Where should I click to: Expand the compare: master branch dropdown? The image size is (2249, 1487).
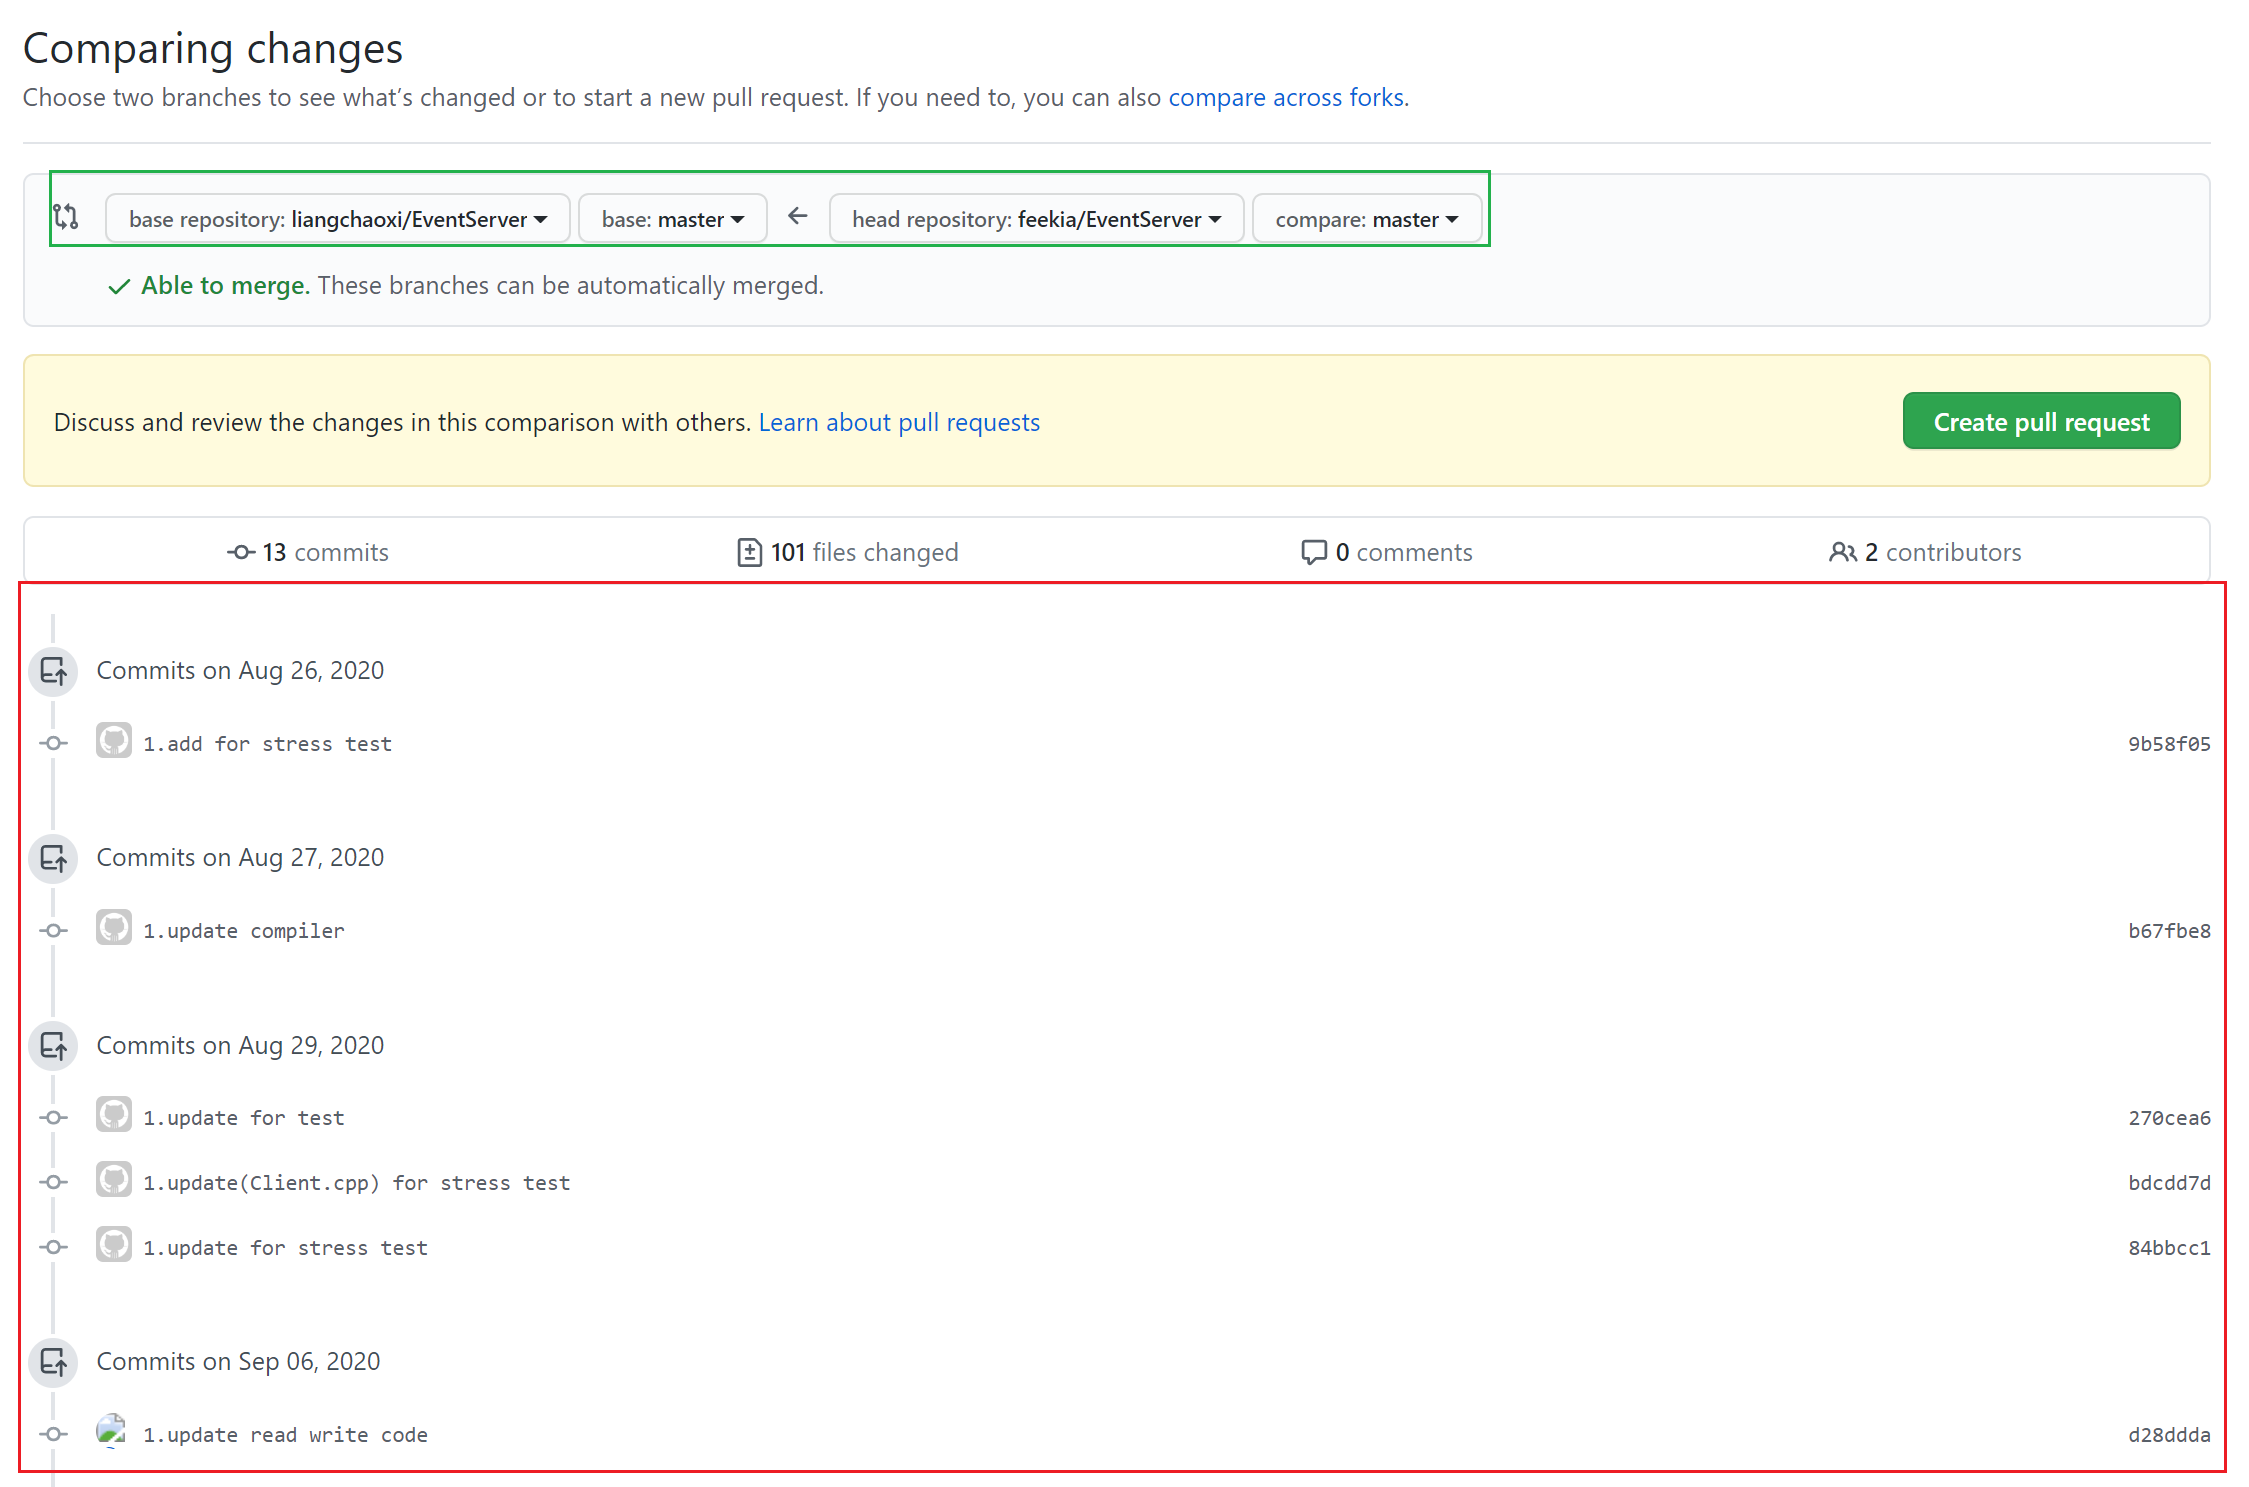(x=1366, y=219)
